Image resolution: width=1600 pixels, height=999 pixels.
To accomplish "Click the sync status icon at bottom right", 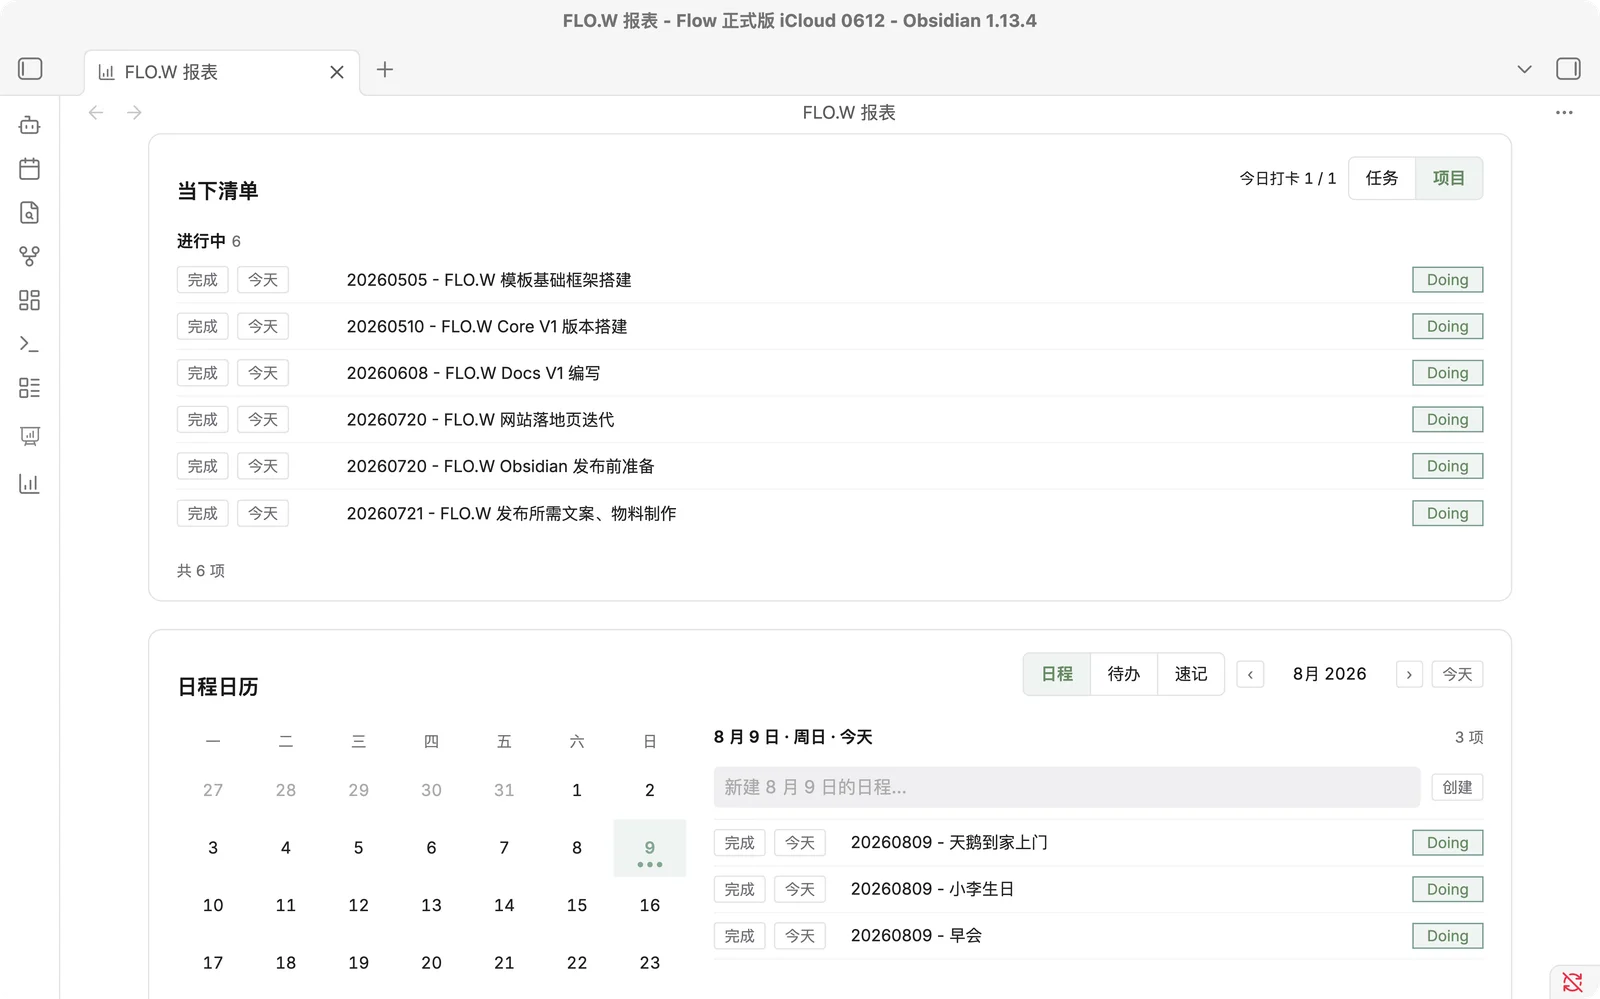I will pos(1573,982).
